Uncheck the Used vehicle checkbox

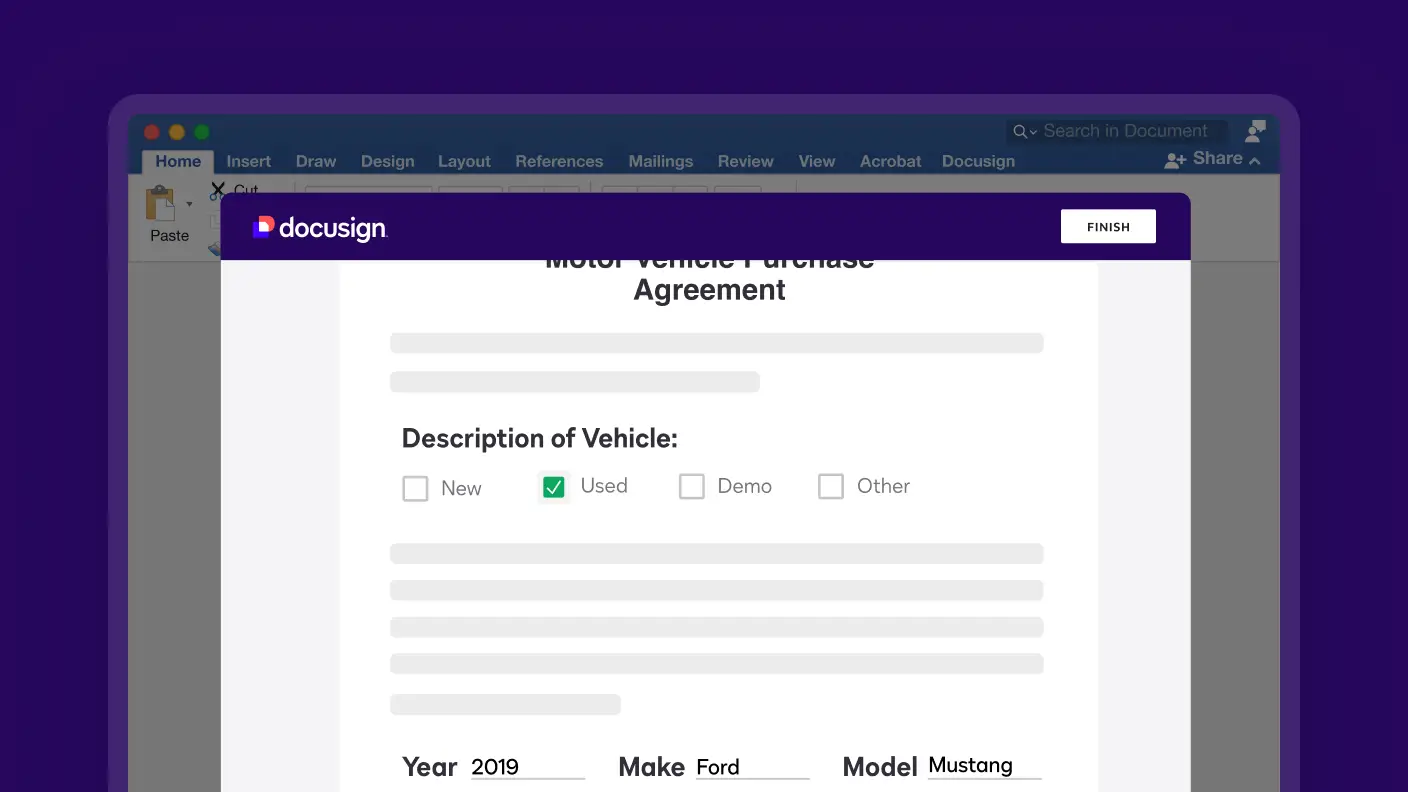point(554,487)
